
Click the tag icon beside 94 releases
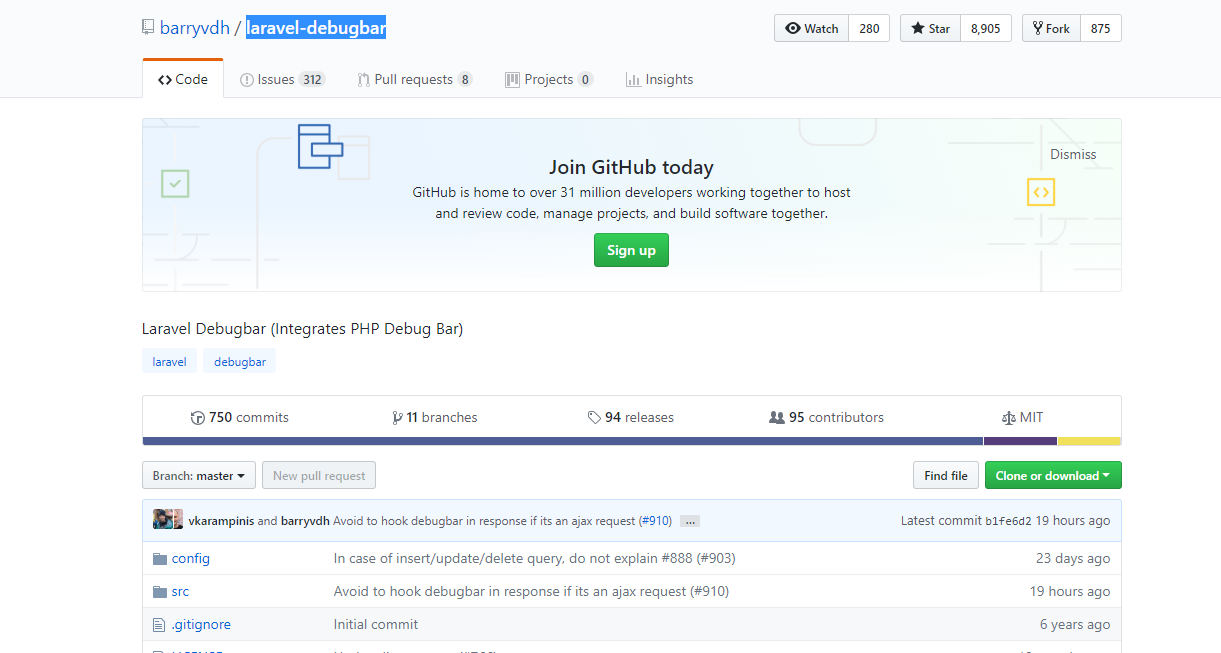click(594, 418)
